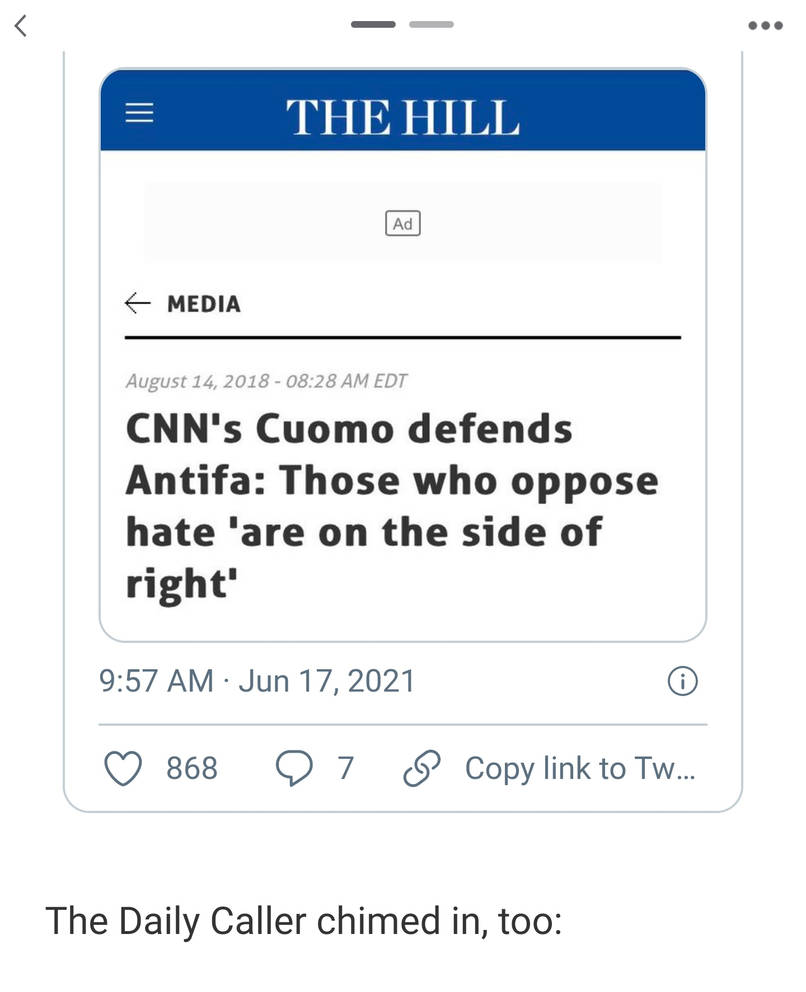
Task: Click the 7 replies count
Action: point(345,768)
